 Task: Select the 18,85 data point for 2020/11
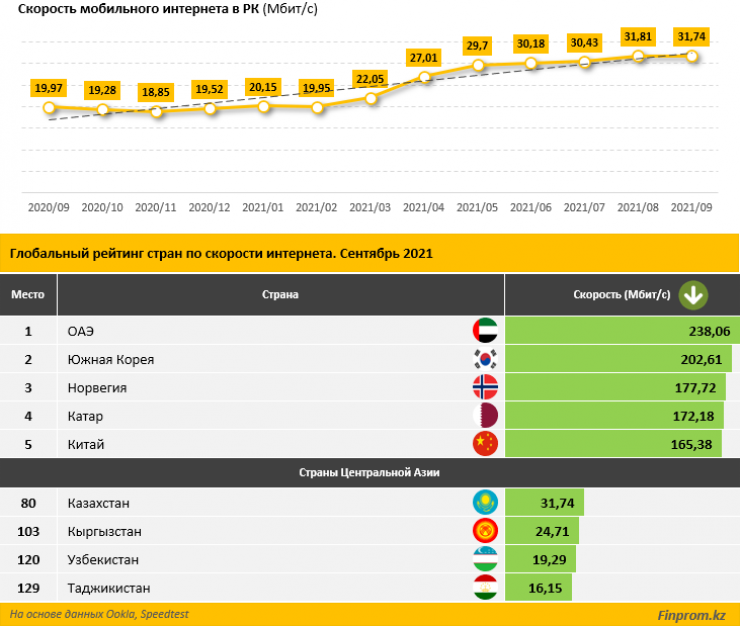click(156, 111)
